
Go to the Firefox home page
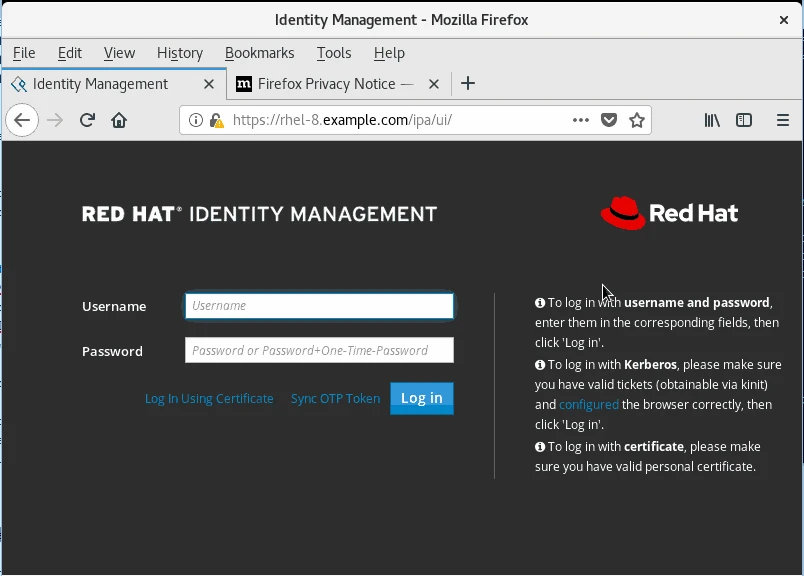click(x=119, y=120)
